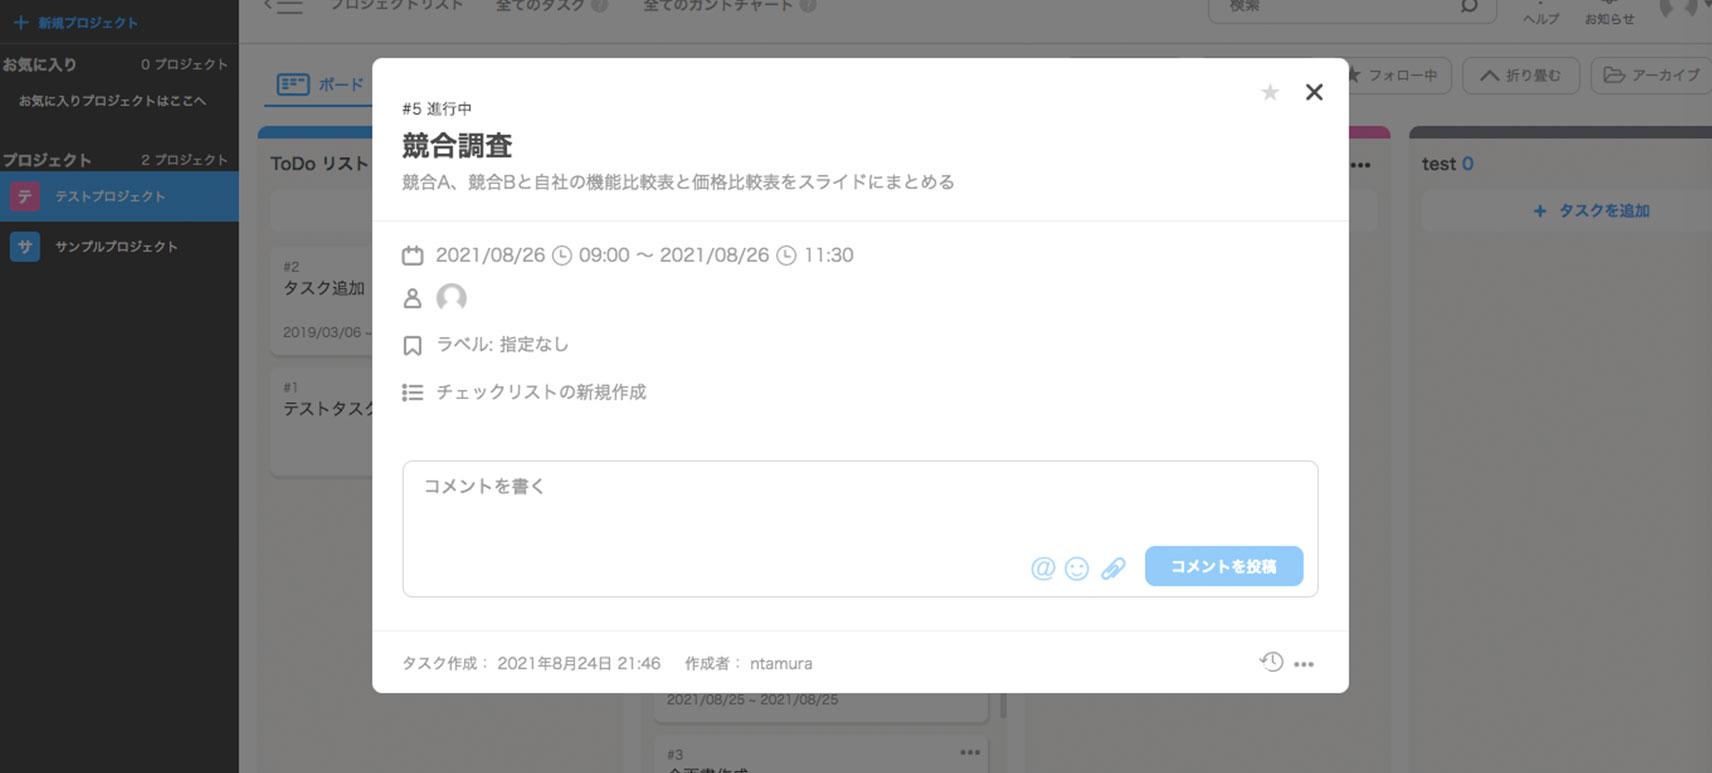Click the search magnifier icon
The height and width of the screenshot is (773, 1712).
(1469, 7)
